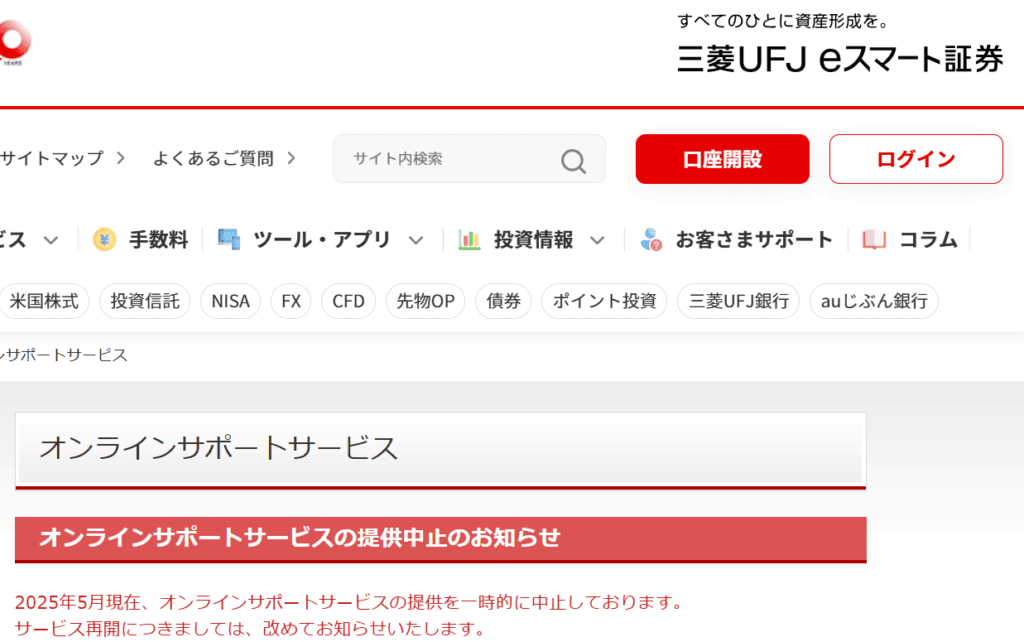
Task: Expand the leftmost menu chevron before 手数料
Action: coord(51,240)
